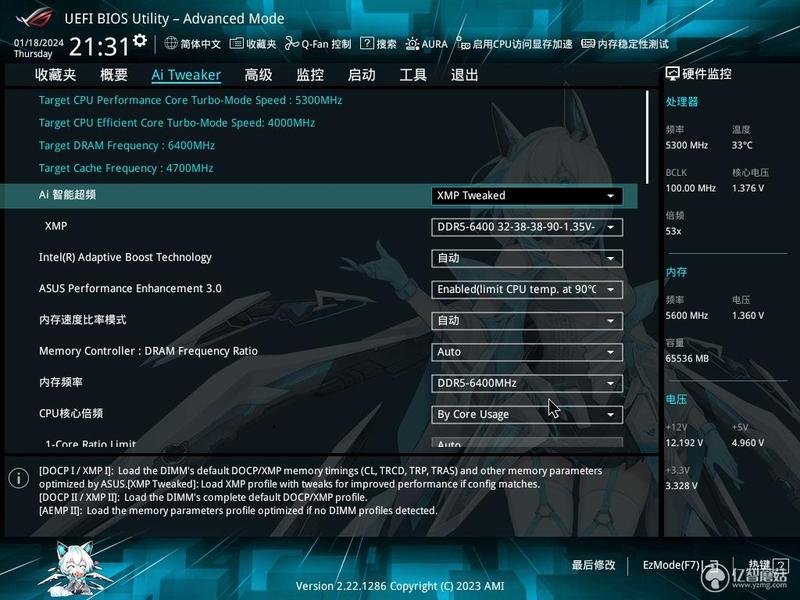Image resolution: width=800 pixels, height=600 pixels.
Task: Click the 21:31 clock display
Action: coord(99,47)
